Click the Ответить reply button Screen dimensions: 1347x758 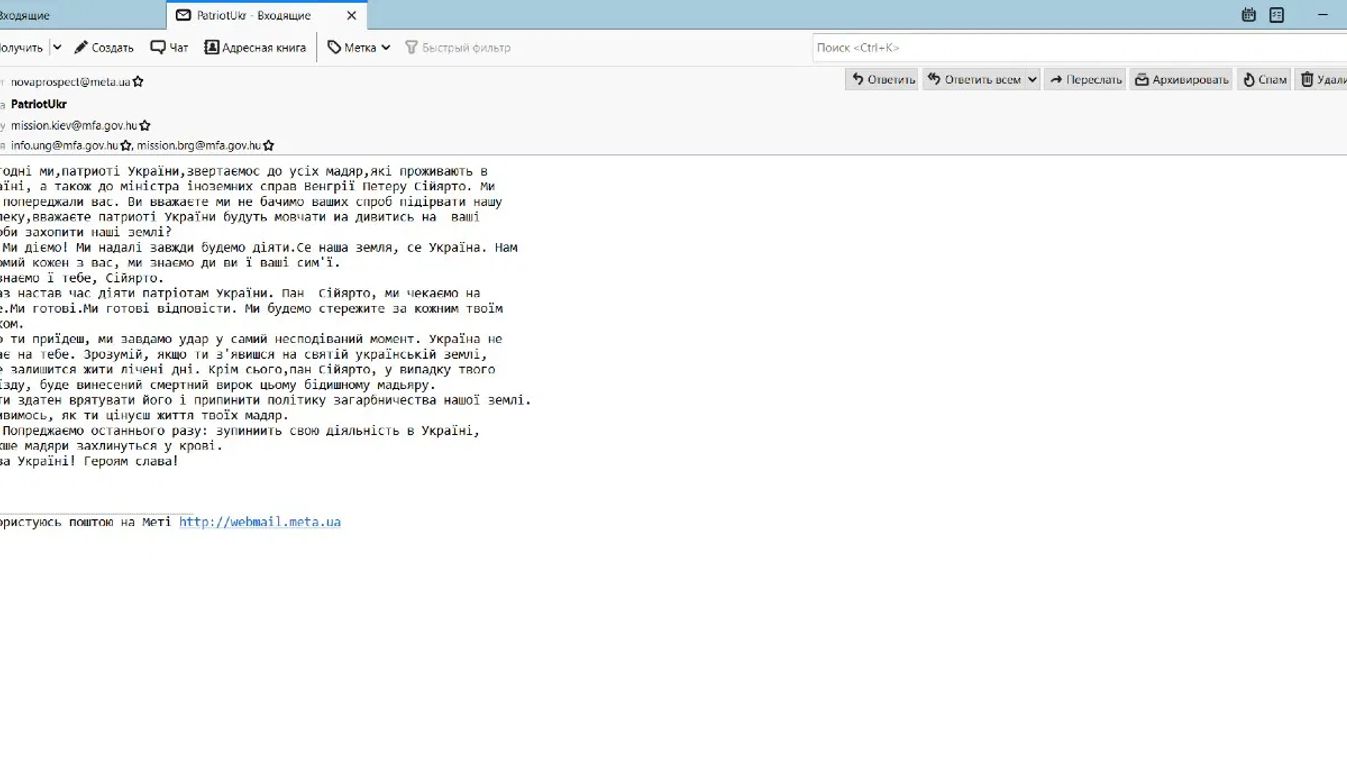882,80
